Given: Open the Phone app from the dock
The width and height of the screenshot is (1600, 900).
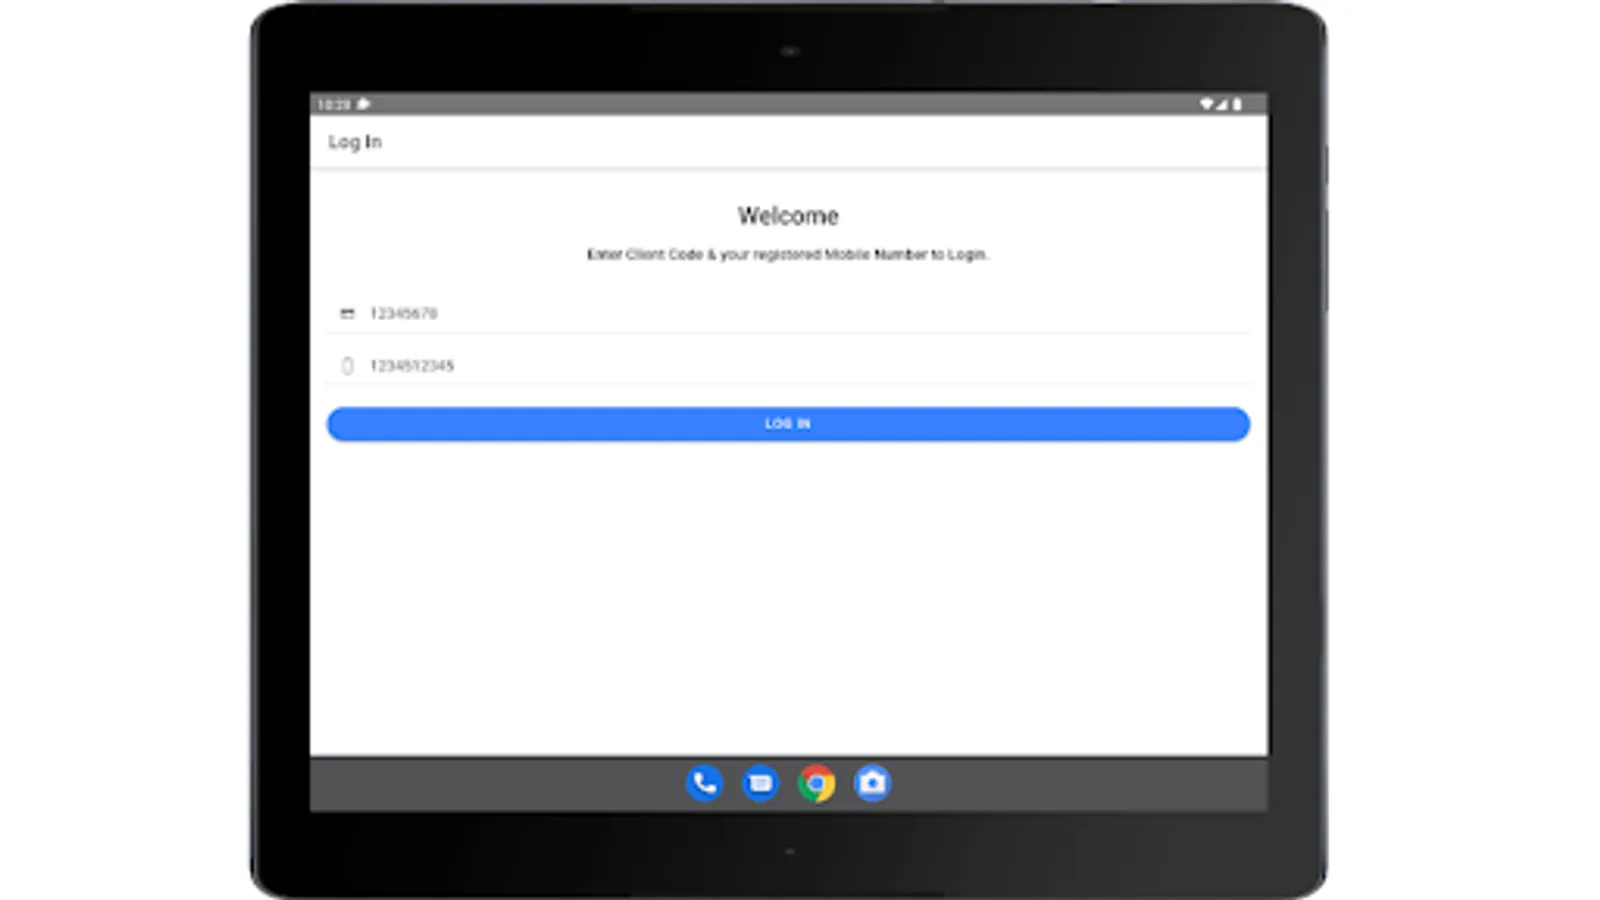Looking at the screenshot, I should click(x=705, y=784).
